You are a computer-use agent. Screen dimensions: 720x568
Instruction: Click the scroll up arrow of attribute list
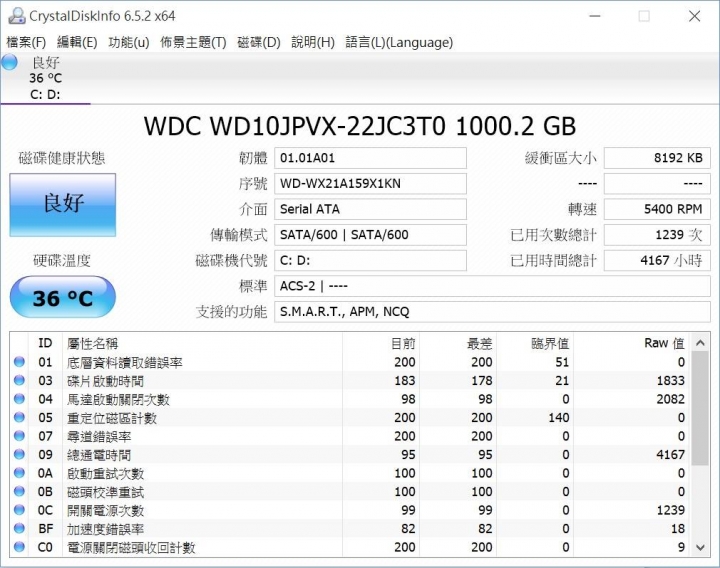click(700, 343)
